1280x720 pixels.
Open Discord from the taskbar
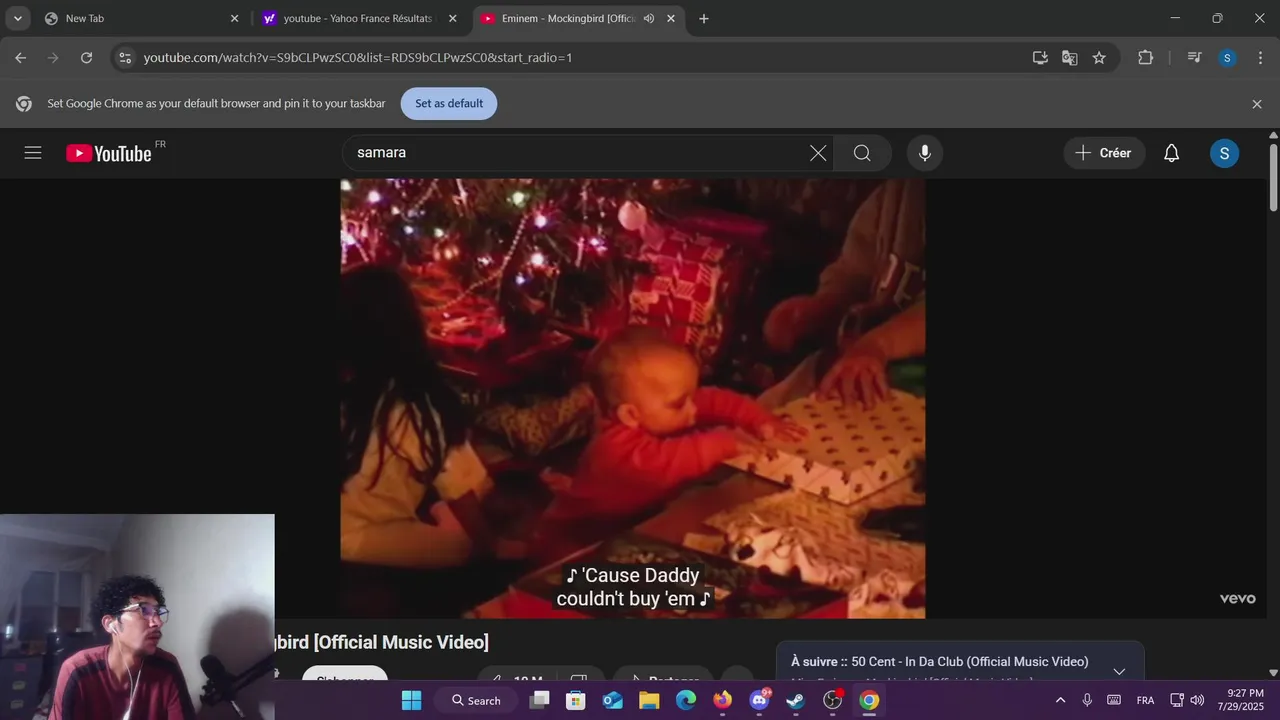(x=759, y=700)
